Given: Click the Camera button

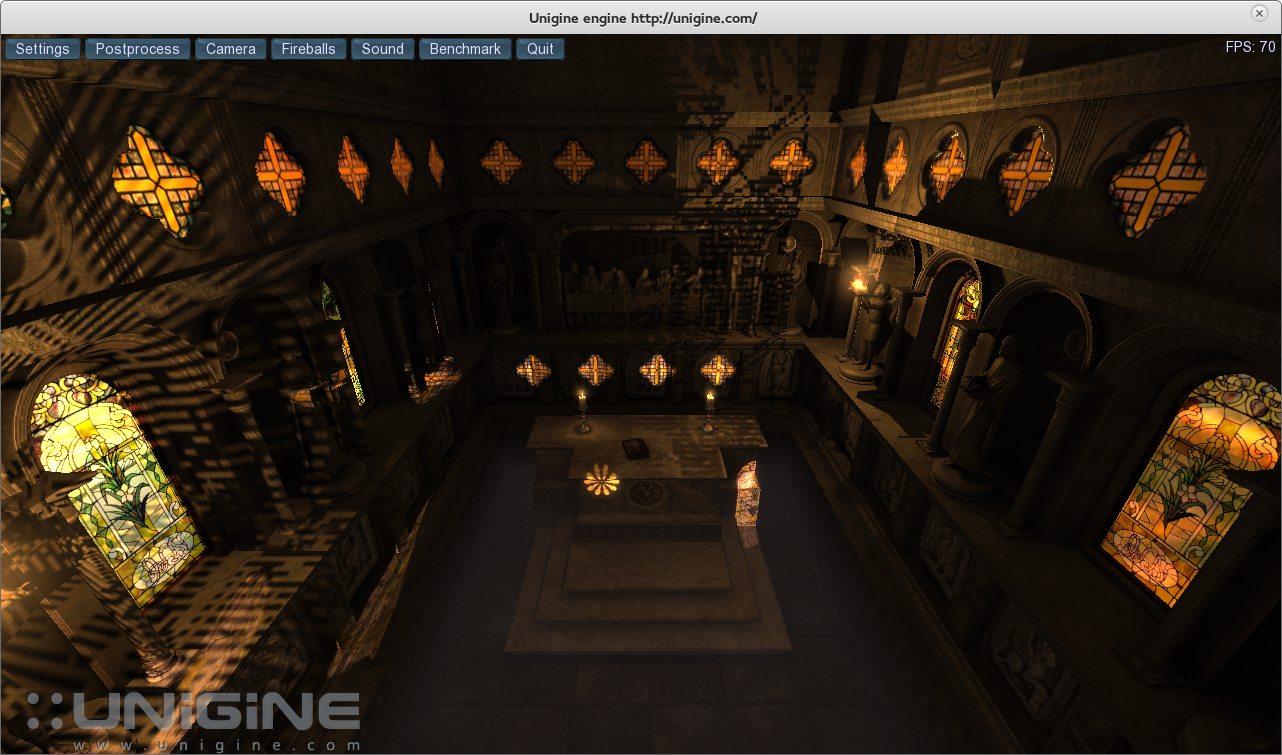Looking at the screenshot, I should pyautogui.click(x=231, y=49).
